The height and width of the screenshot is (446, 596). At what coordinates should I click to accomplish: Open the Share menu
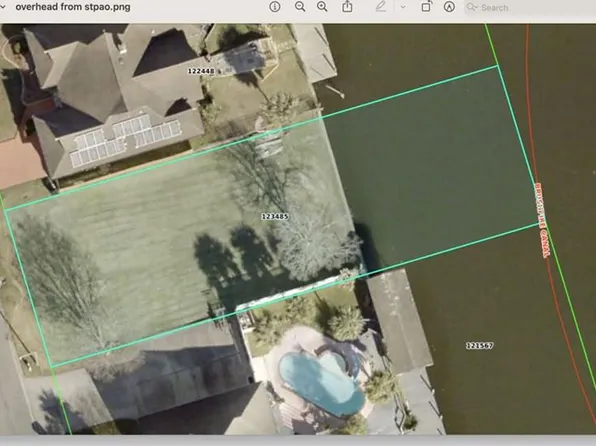tap(347, 6)
